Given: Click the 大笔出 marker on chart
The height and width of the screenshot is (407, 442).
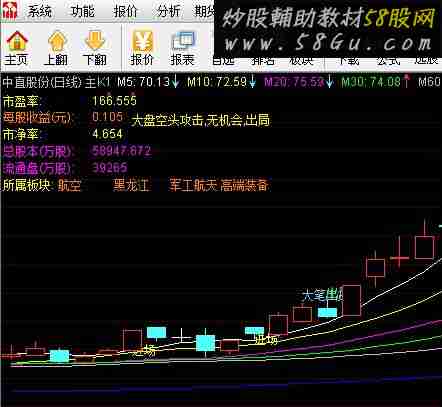Looking at the screenshot, I should [x=322, y=296].
